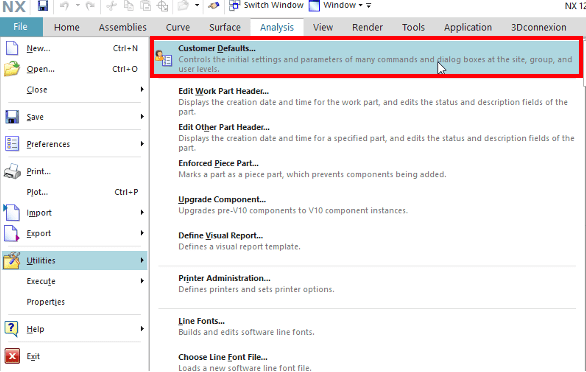Image resolution: width=586 pixels, height=372 pixels.
Task: Switch to the Curve ribbon tab
Action: click(x=178, y=27)
